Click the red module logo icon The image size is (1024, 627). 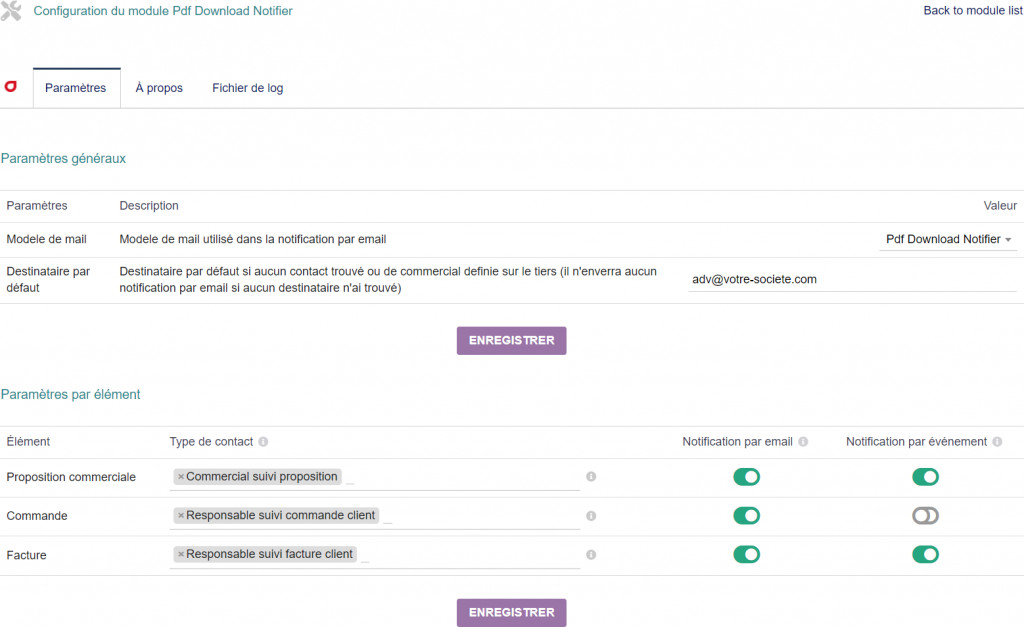[11, 87]
